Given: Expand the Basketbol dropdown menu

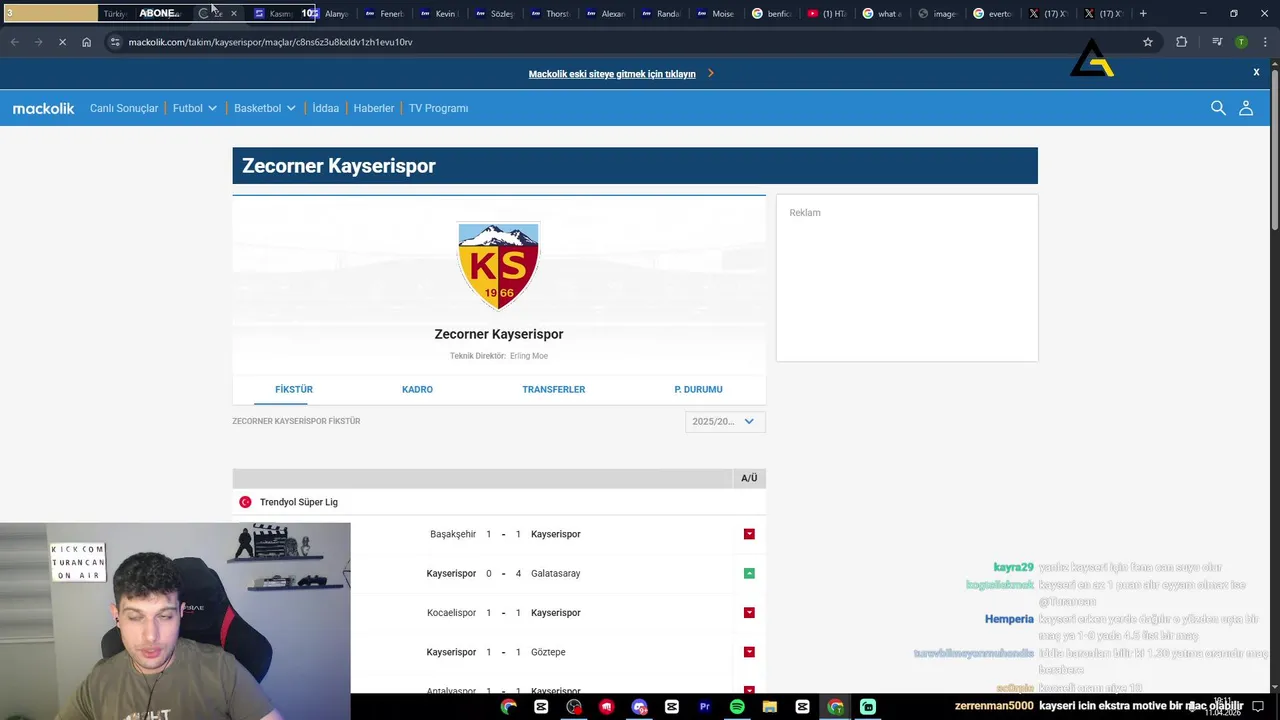Looking at the screenshot, I should [x=265, y=108].
